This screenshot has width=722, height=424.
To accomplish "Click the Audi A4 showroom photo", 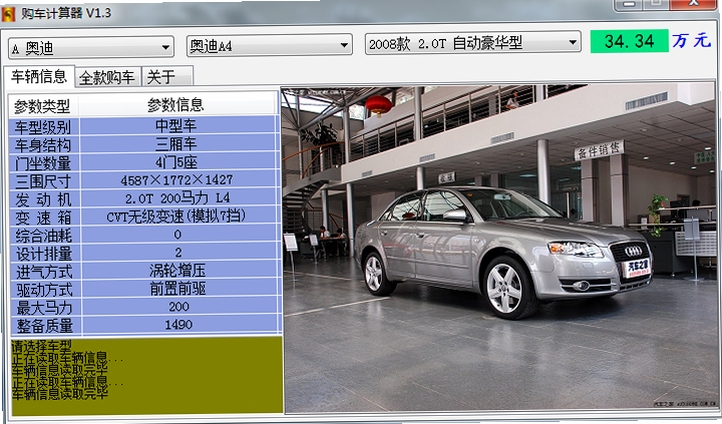I will [x=500, y=249].
